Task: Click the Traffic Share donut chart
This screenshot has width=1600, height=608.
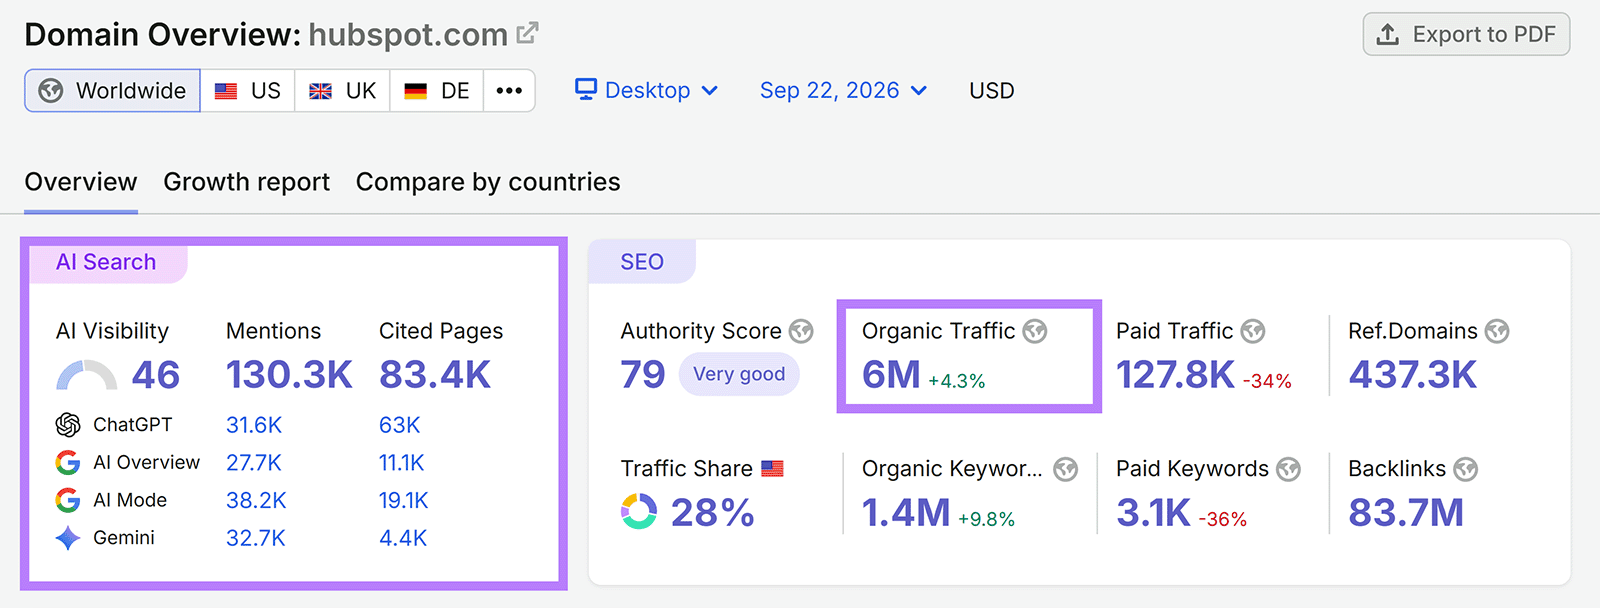Action: (639, 511)
